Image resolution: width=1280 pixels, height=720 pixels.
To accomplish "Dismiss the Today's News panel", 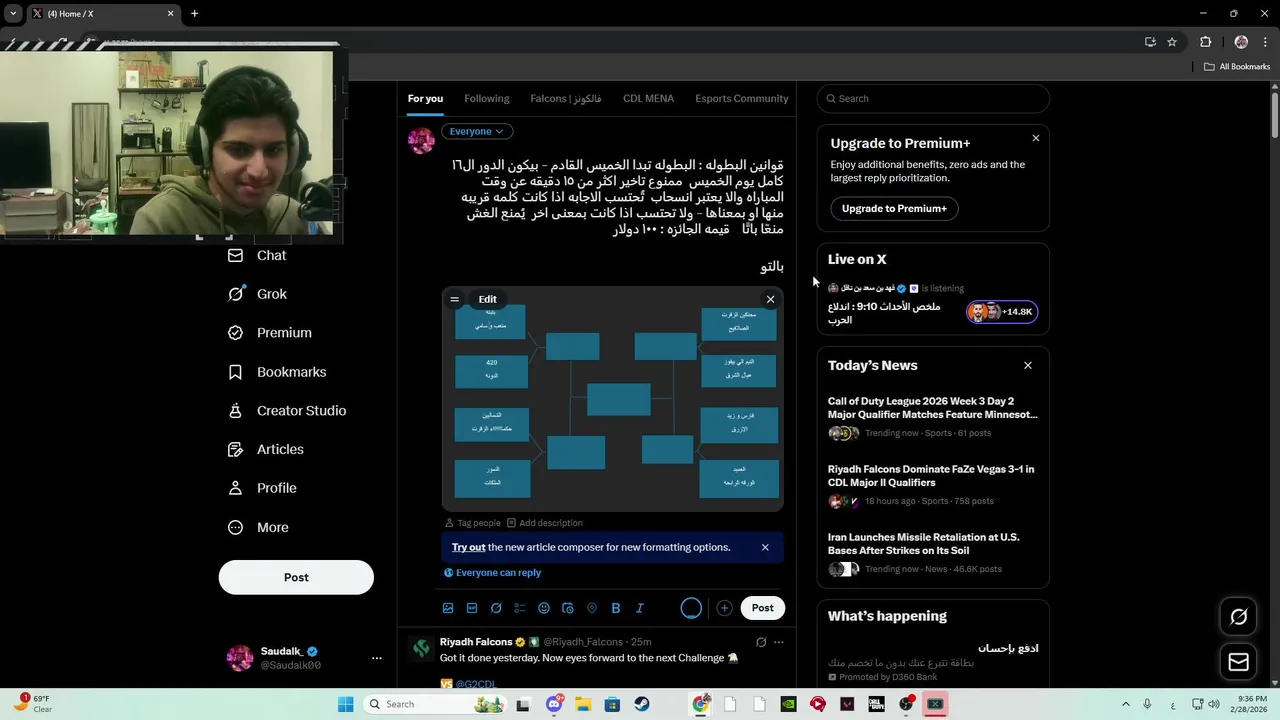I will pos(1028,365).
